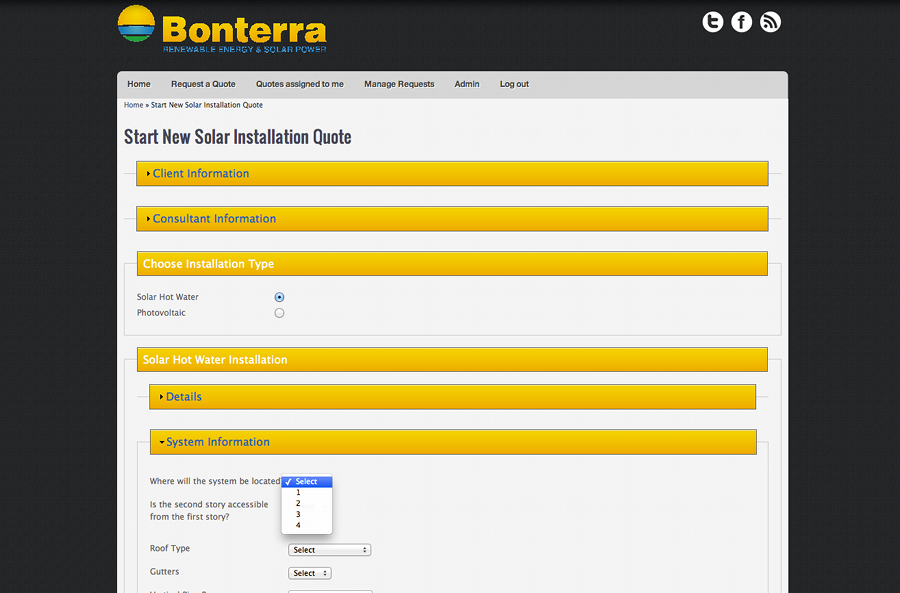900x593 pixels.
Task: Choose option 3 in the open dropdown
Action: (x=307, y=514)
